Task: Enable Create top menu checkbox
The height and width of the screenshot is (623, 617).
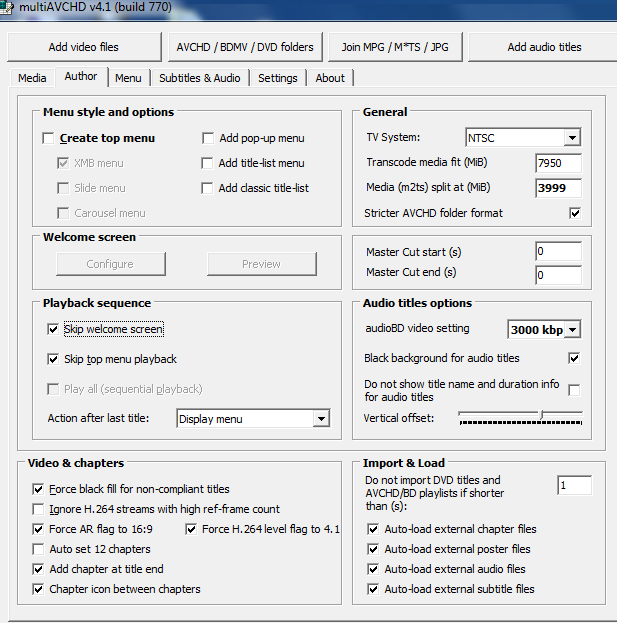Action: (x=48, y=138)
